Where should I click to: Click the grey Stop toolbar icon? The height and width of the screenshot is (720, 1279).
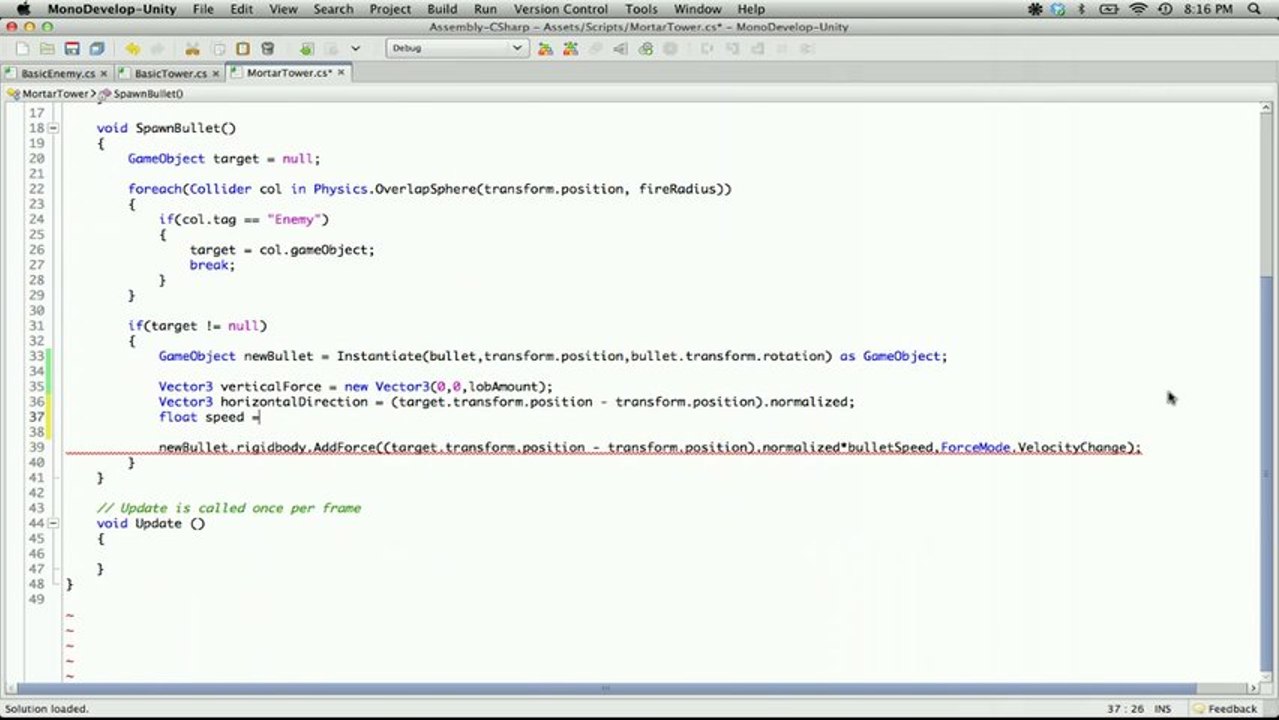pos(670,48)
